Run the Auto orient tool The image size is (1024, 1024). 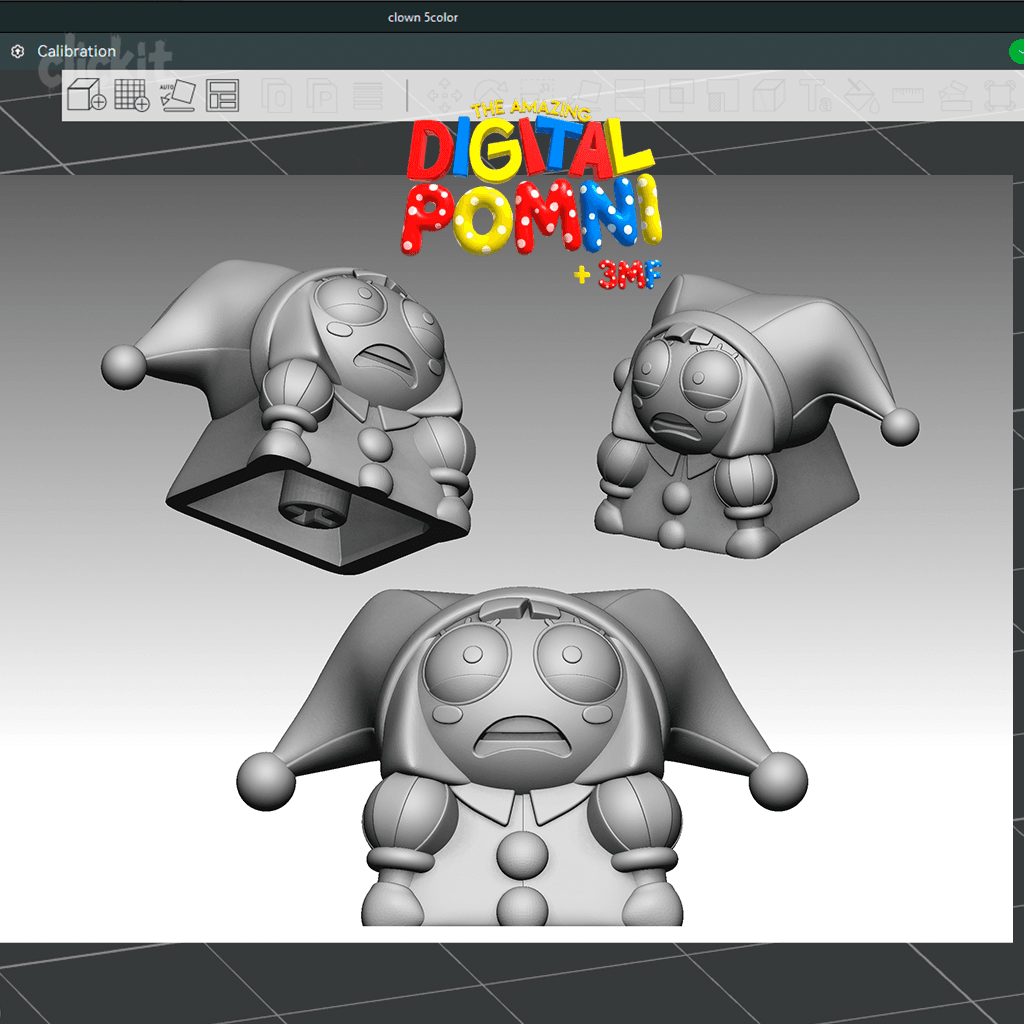click(177, 95)
